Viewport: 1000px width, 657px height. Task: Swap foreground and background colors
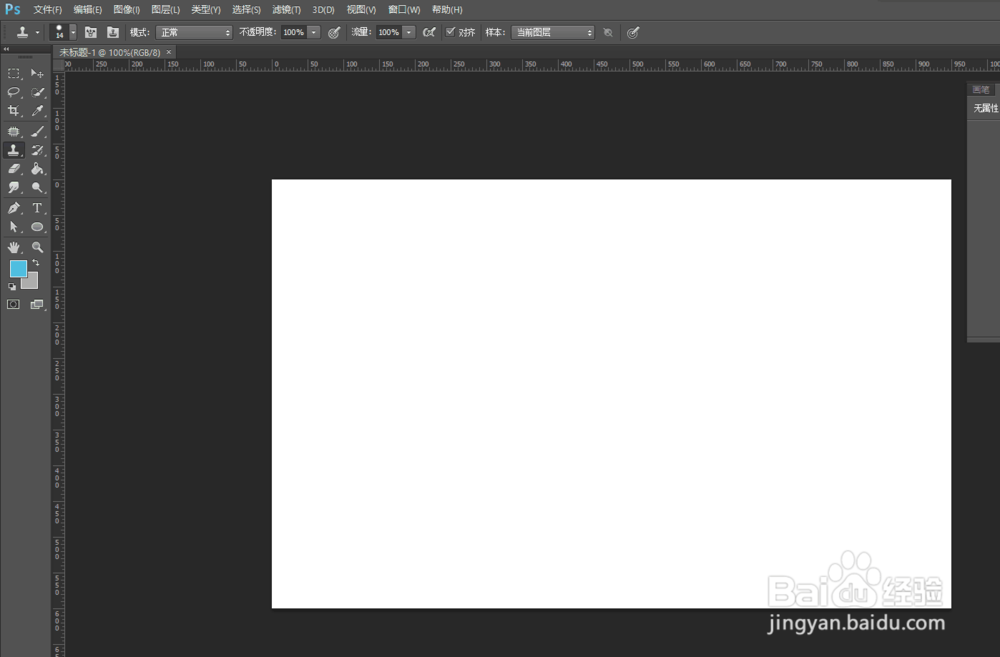click(x=36, y=263)
